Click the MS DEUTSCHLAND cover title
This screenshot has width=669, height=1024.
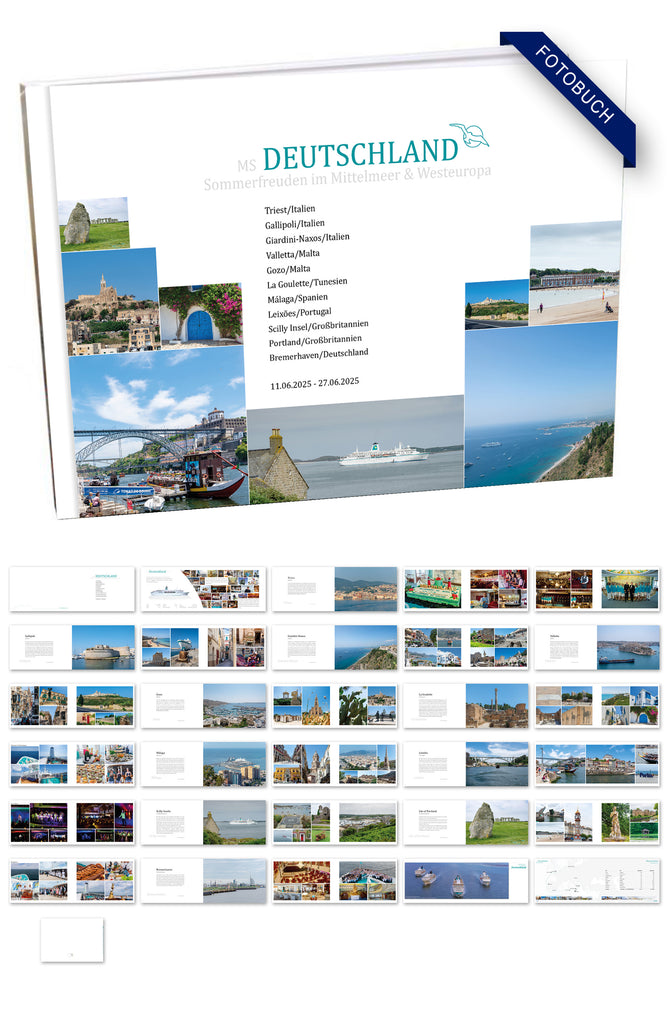[x=347, y=154]
